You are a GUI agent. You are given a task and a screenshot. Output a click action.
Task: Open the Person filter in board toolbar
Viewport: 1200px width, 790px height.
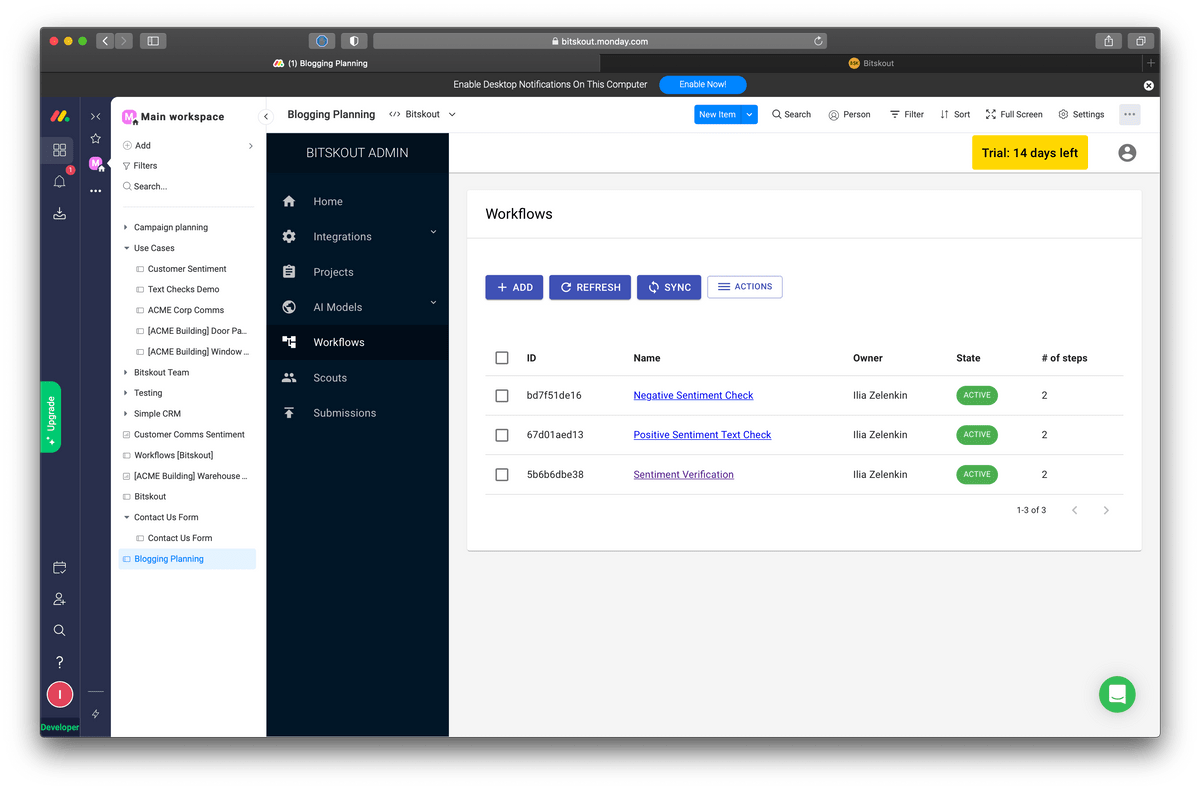tap(849, 115)
